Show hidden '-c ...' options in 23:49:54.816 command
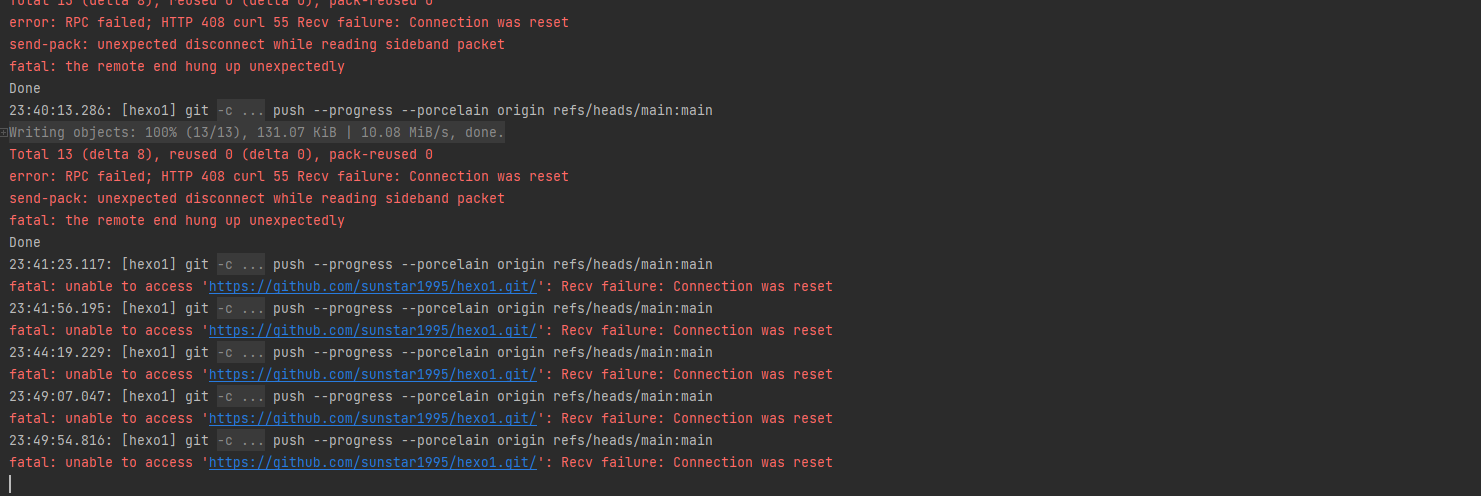This screenshot has height=496, width=1481. point(241,441)
